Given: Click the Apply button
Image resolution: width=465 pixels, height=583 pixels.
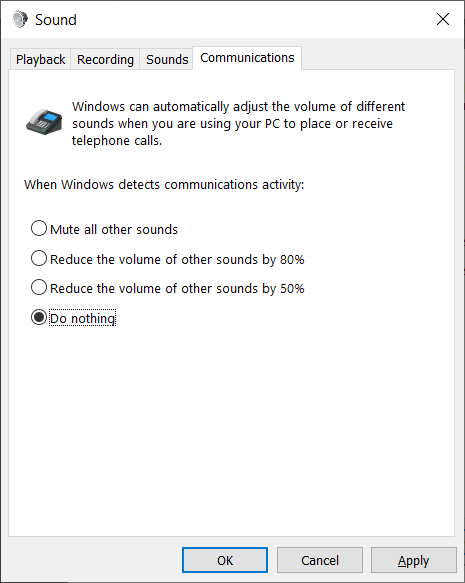Looking at the screenshot, I should tap(414, 560).
